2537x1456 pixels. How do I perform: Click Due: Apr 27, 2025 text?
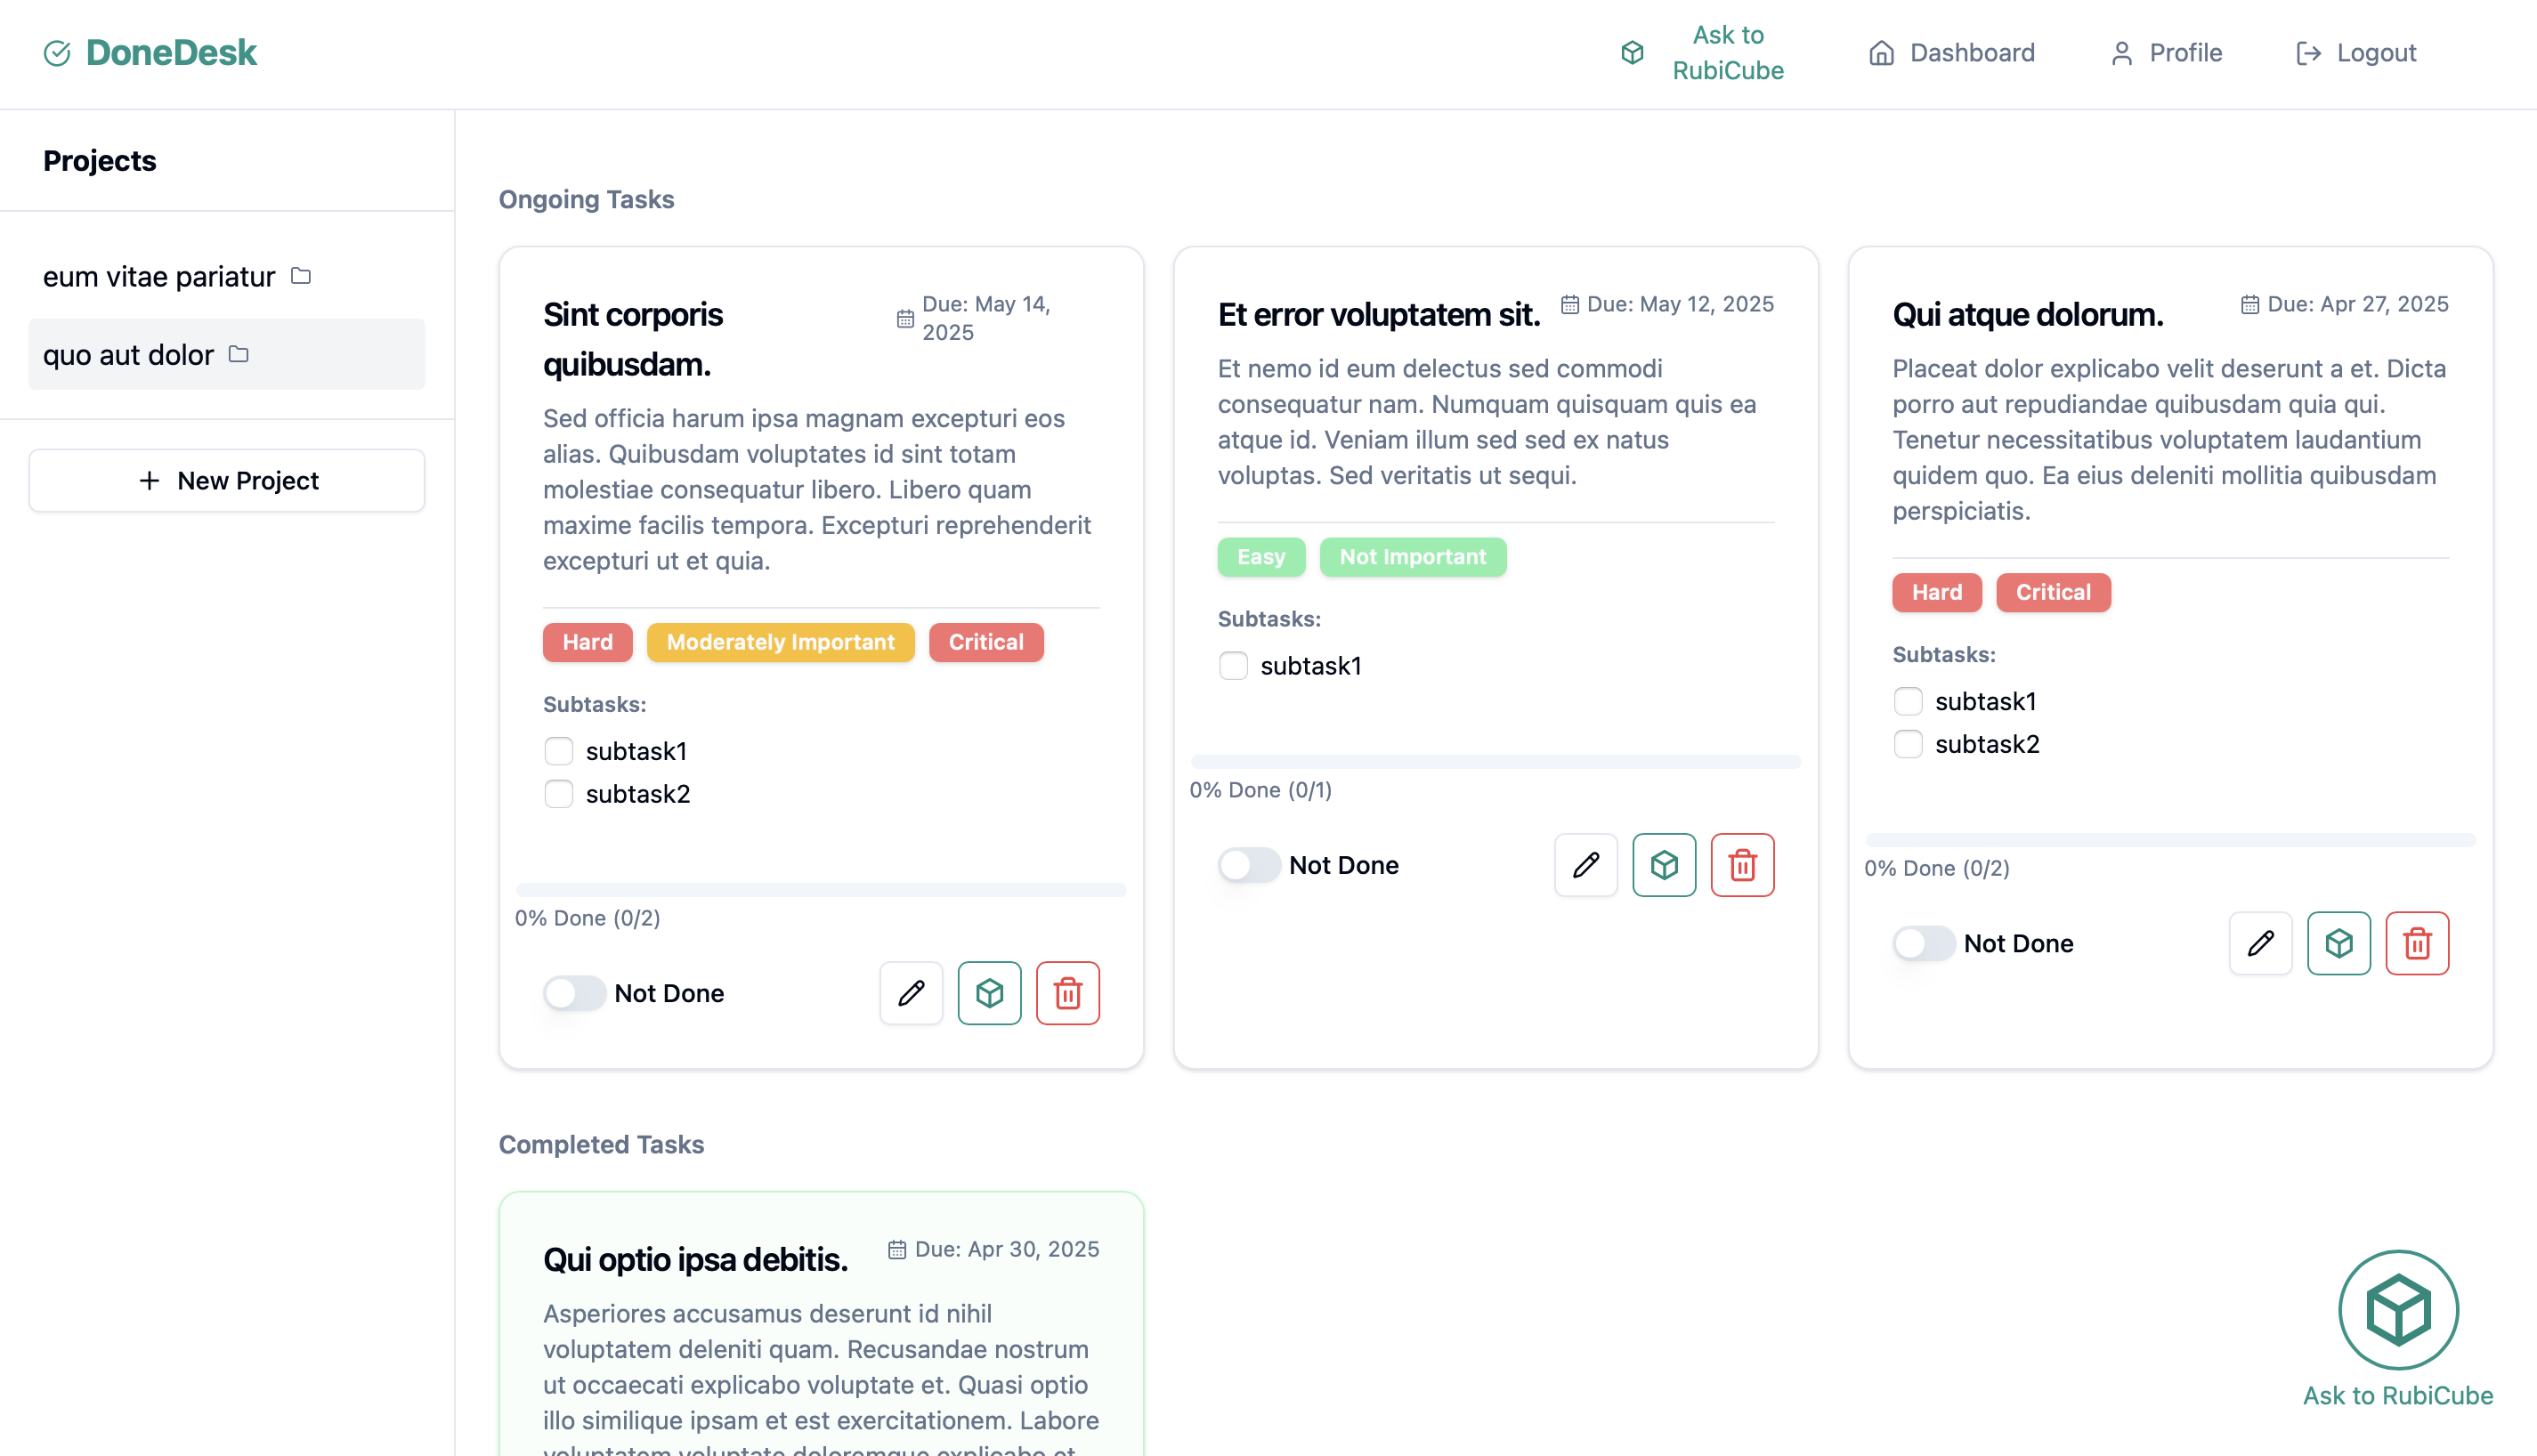2357,304
